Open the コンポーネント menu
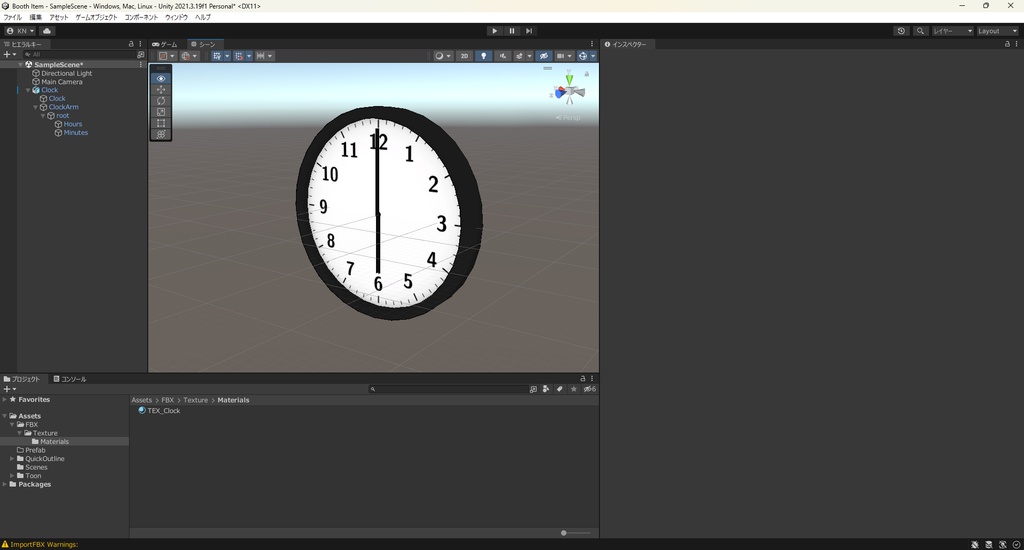1024x550 pixels. pos(141,17)
